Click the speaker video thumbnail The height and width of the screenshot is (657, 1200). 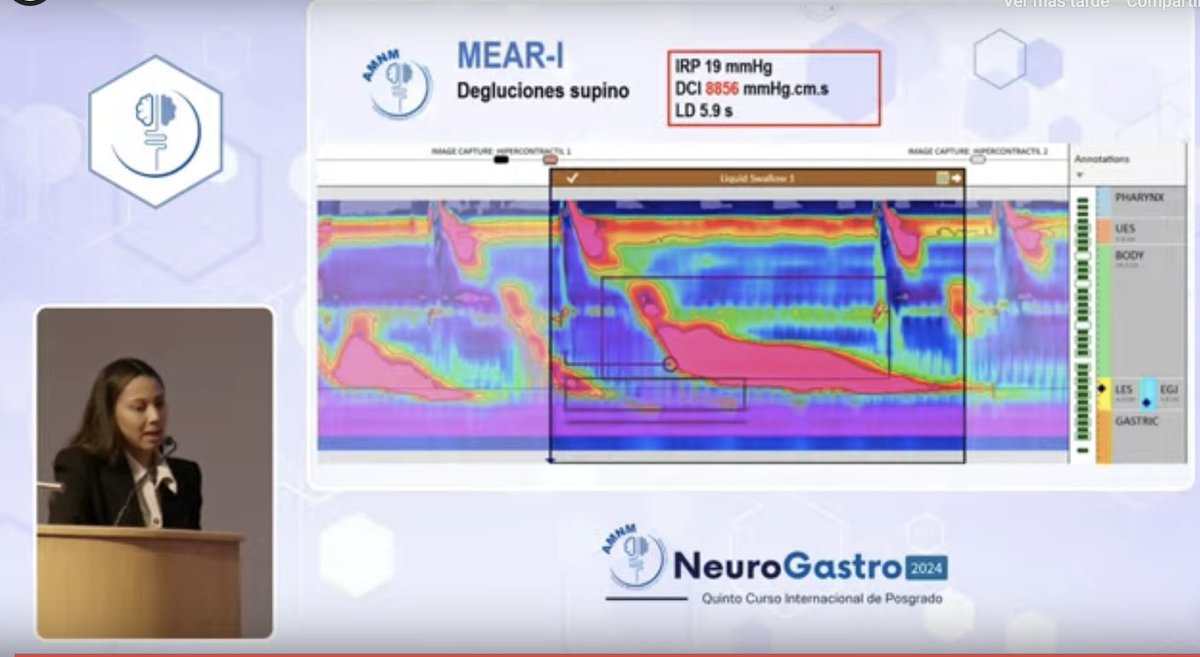[155, 472]
